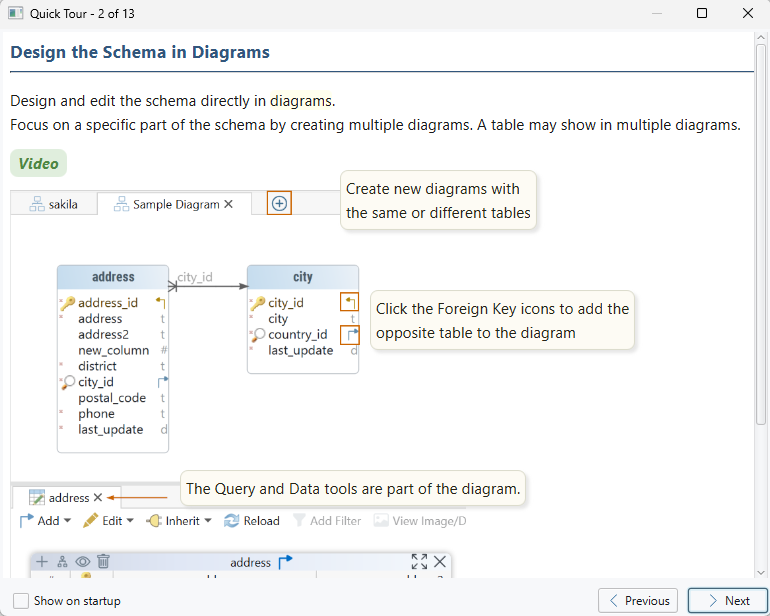The width and height of the screenshot is (770, 616).
Task: Select the new_column column
Action: click(113, 350)
